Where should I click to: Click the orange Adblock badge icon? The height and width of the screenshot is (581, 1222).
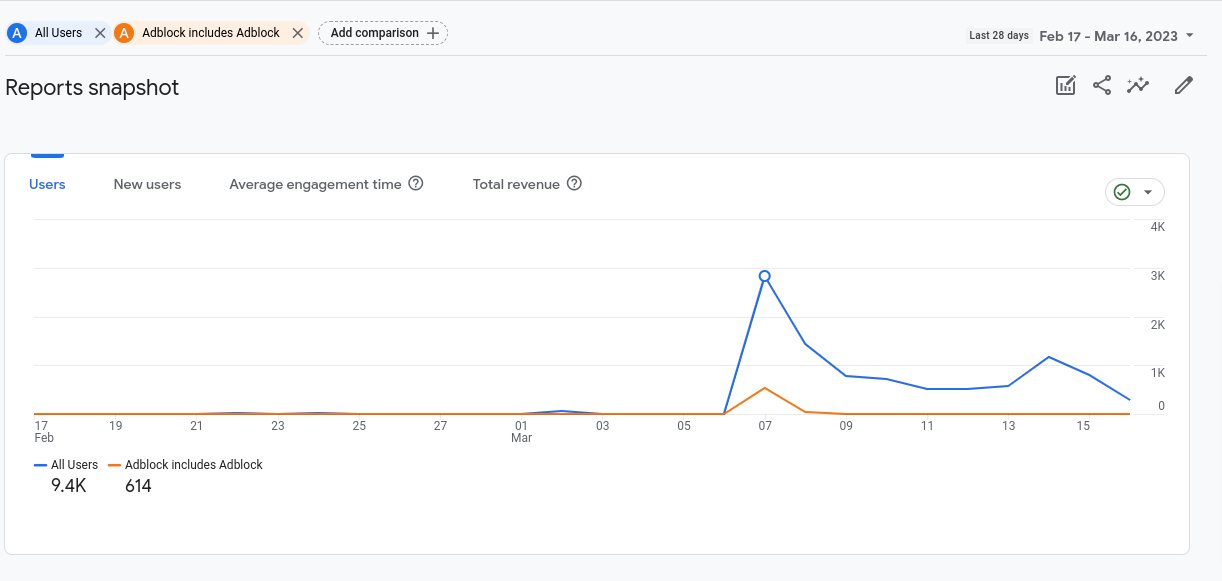(124, 33)
